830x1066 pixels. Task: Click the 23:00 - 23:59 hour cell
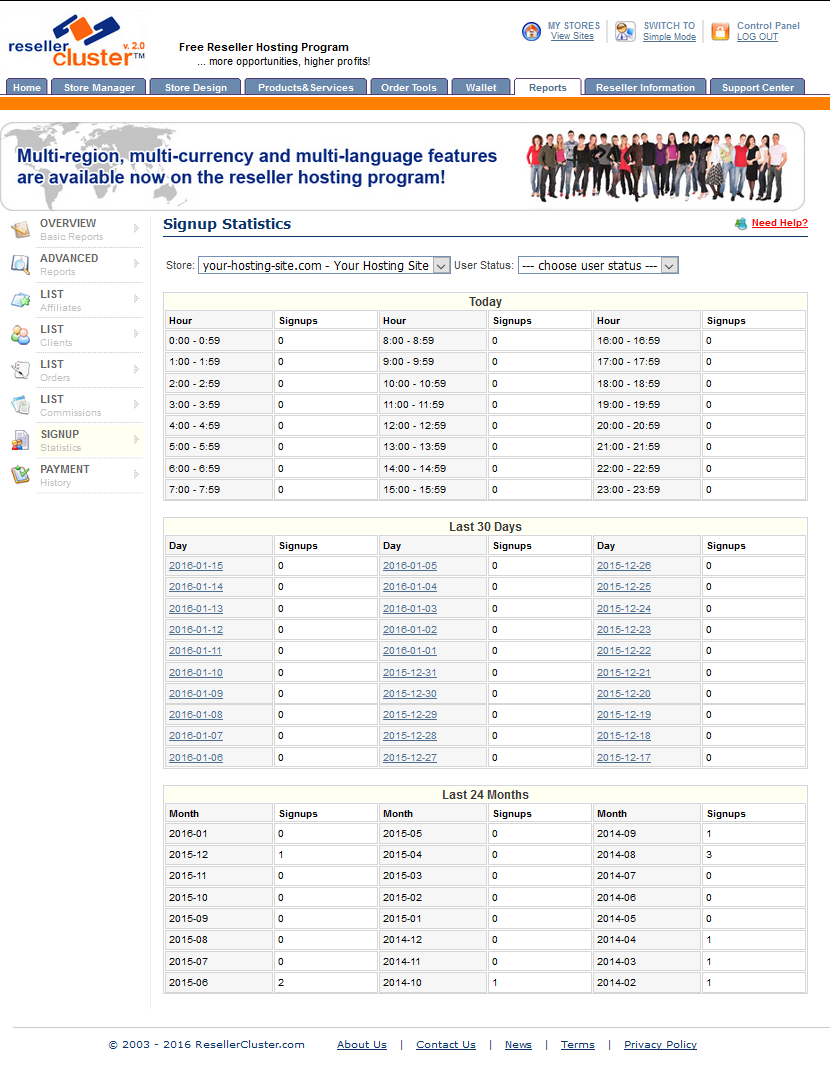tap(646, 489)
